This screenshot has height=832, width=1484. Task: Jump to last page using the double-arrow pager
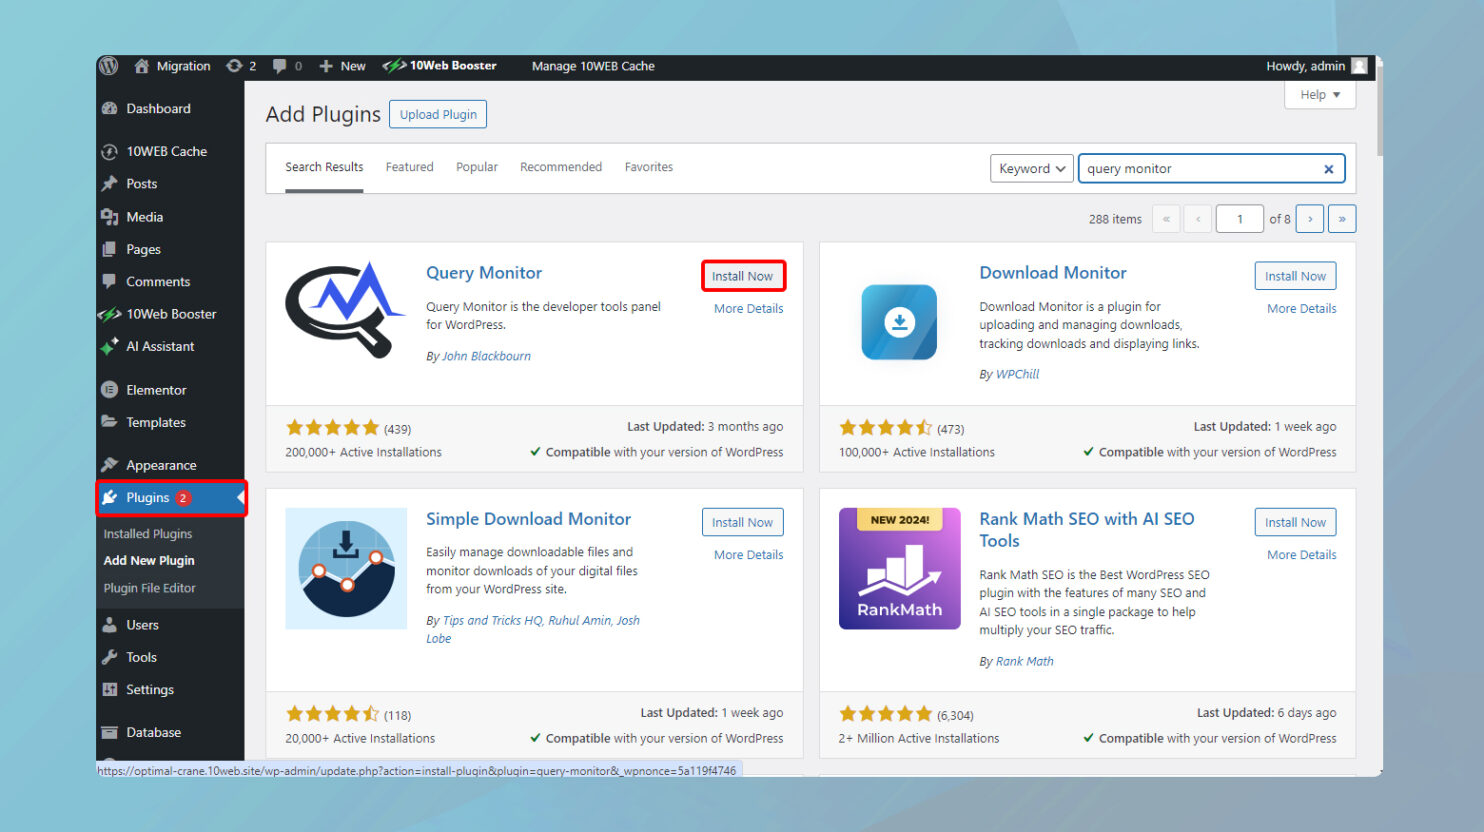[1342, 218]
